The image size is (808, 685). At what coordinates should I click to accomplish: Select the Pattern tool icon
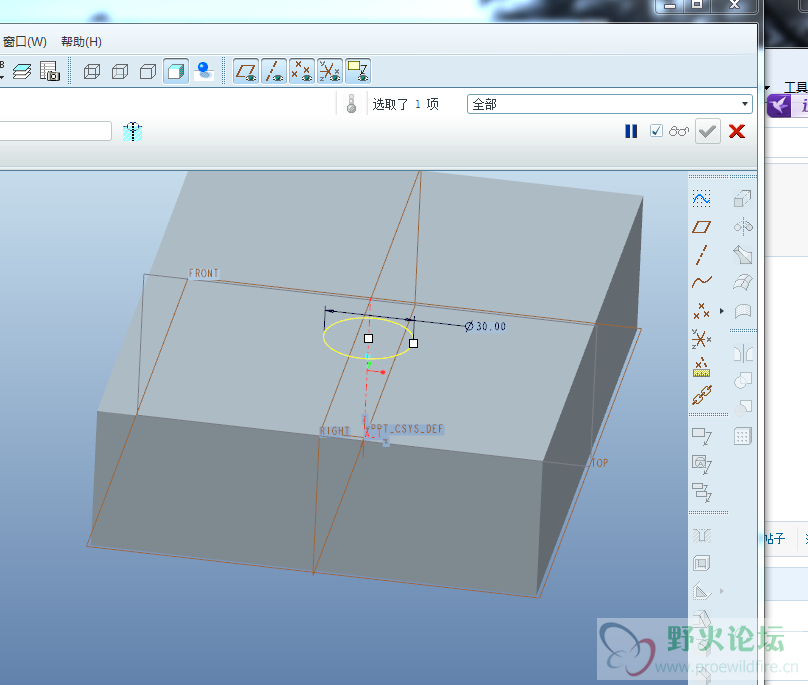point(743,437)
